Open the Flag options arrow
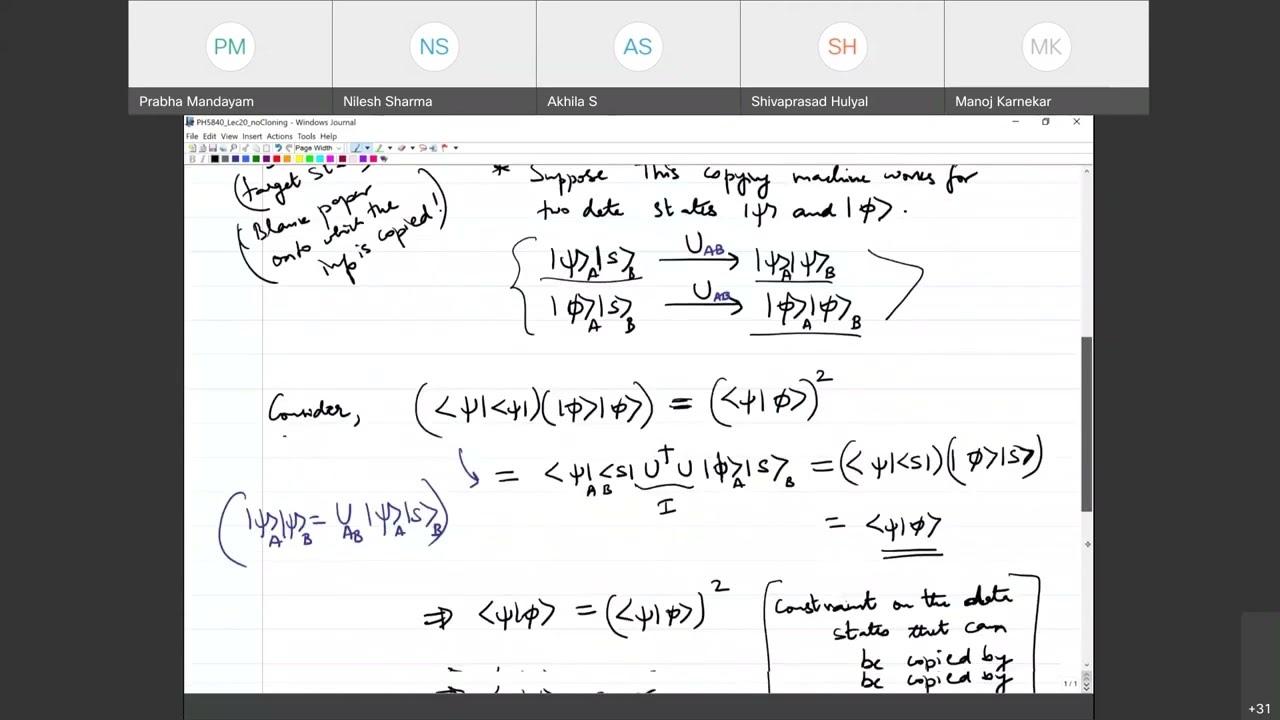 455,148
